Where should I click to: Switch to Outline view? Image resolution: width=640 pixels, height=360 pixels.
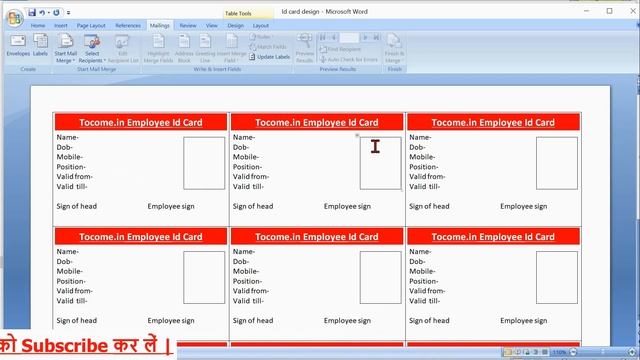[535, 352]
